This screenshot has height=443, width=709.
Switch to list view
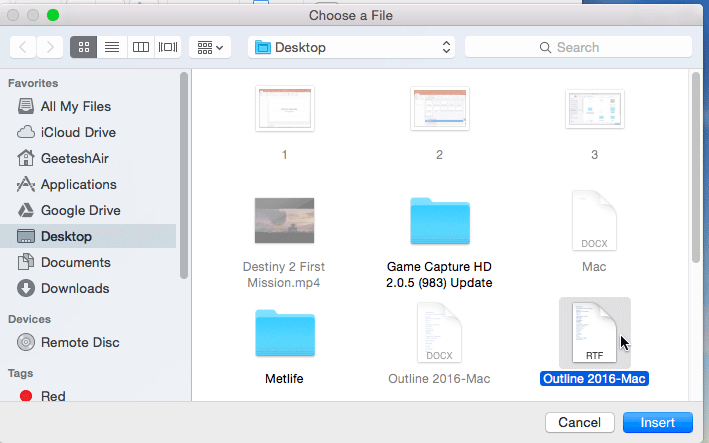click(112, 47)
